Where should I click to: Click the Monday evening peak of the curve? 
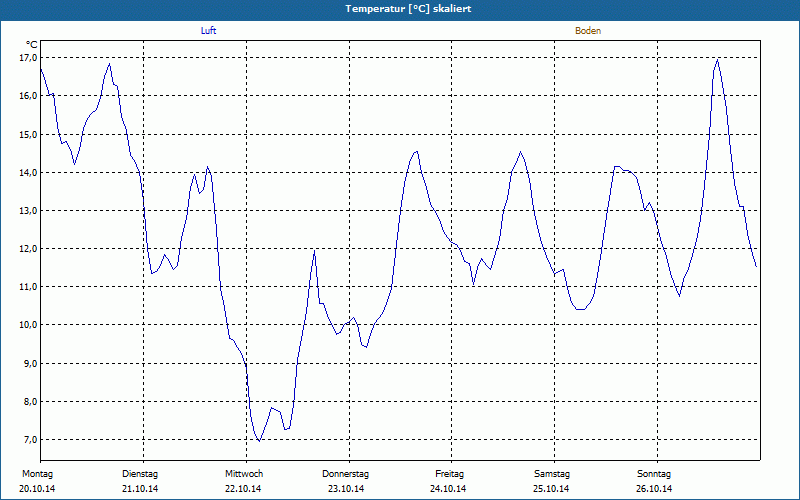[109, 64]
